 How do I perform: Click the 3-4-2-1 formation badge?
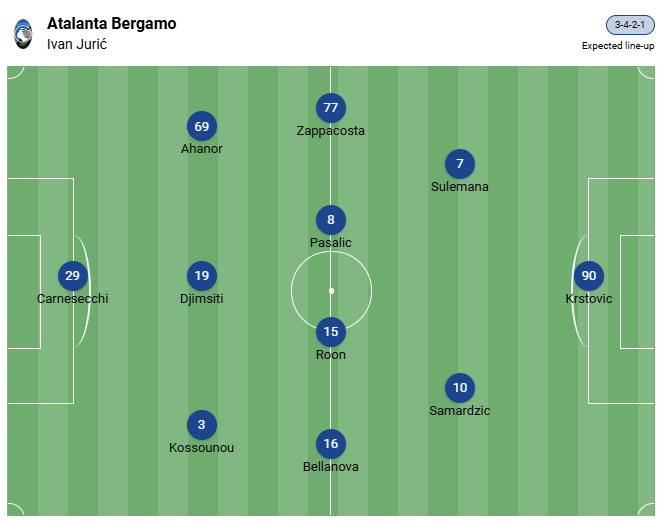(x=630, y=25)
